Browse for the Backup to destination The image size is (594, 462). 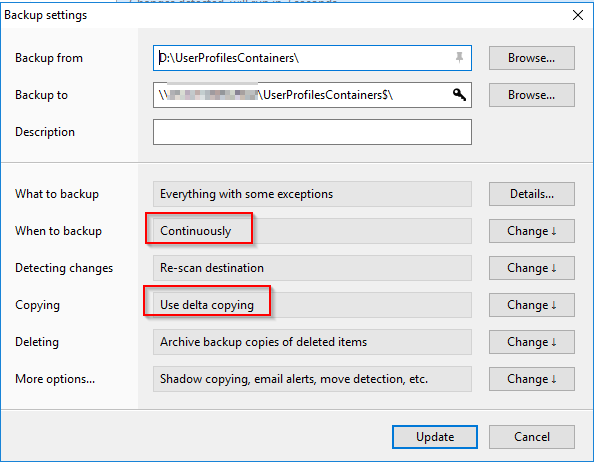[x=531, y=95]
